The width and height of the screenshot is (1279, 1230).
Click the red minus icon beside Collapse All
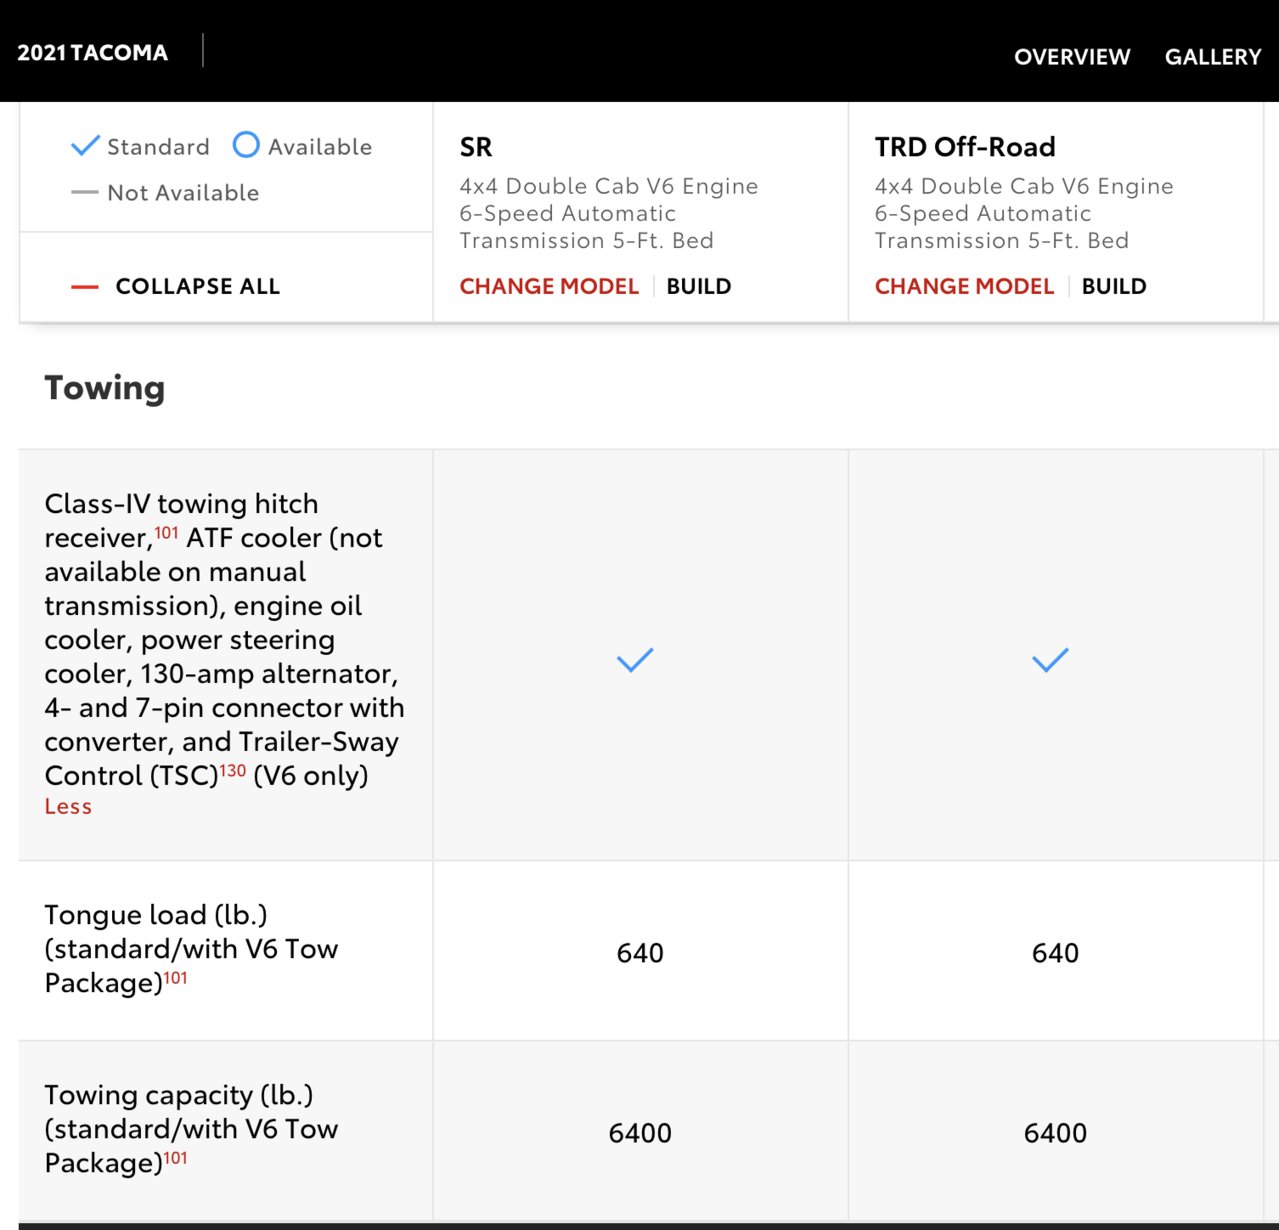(85, 287)
